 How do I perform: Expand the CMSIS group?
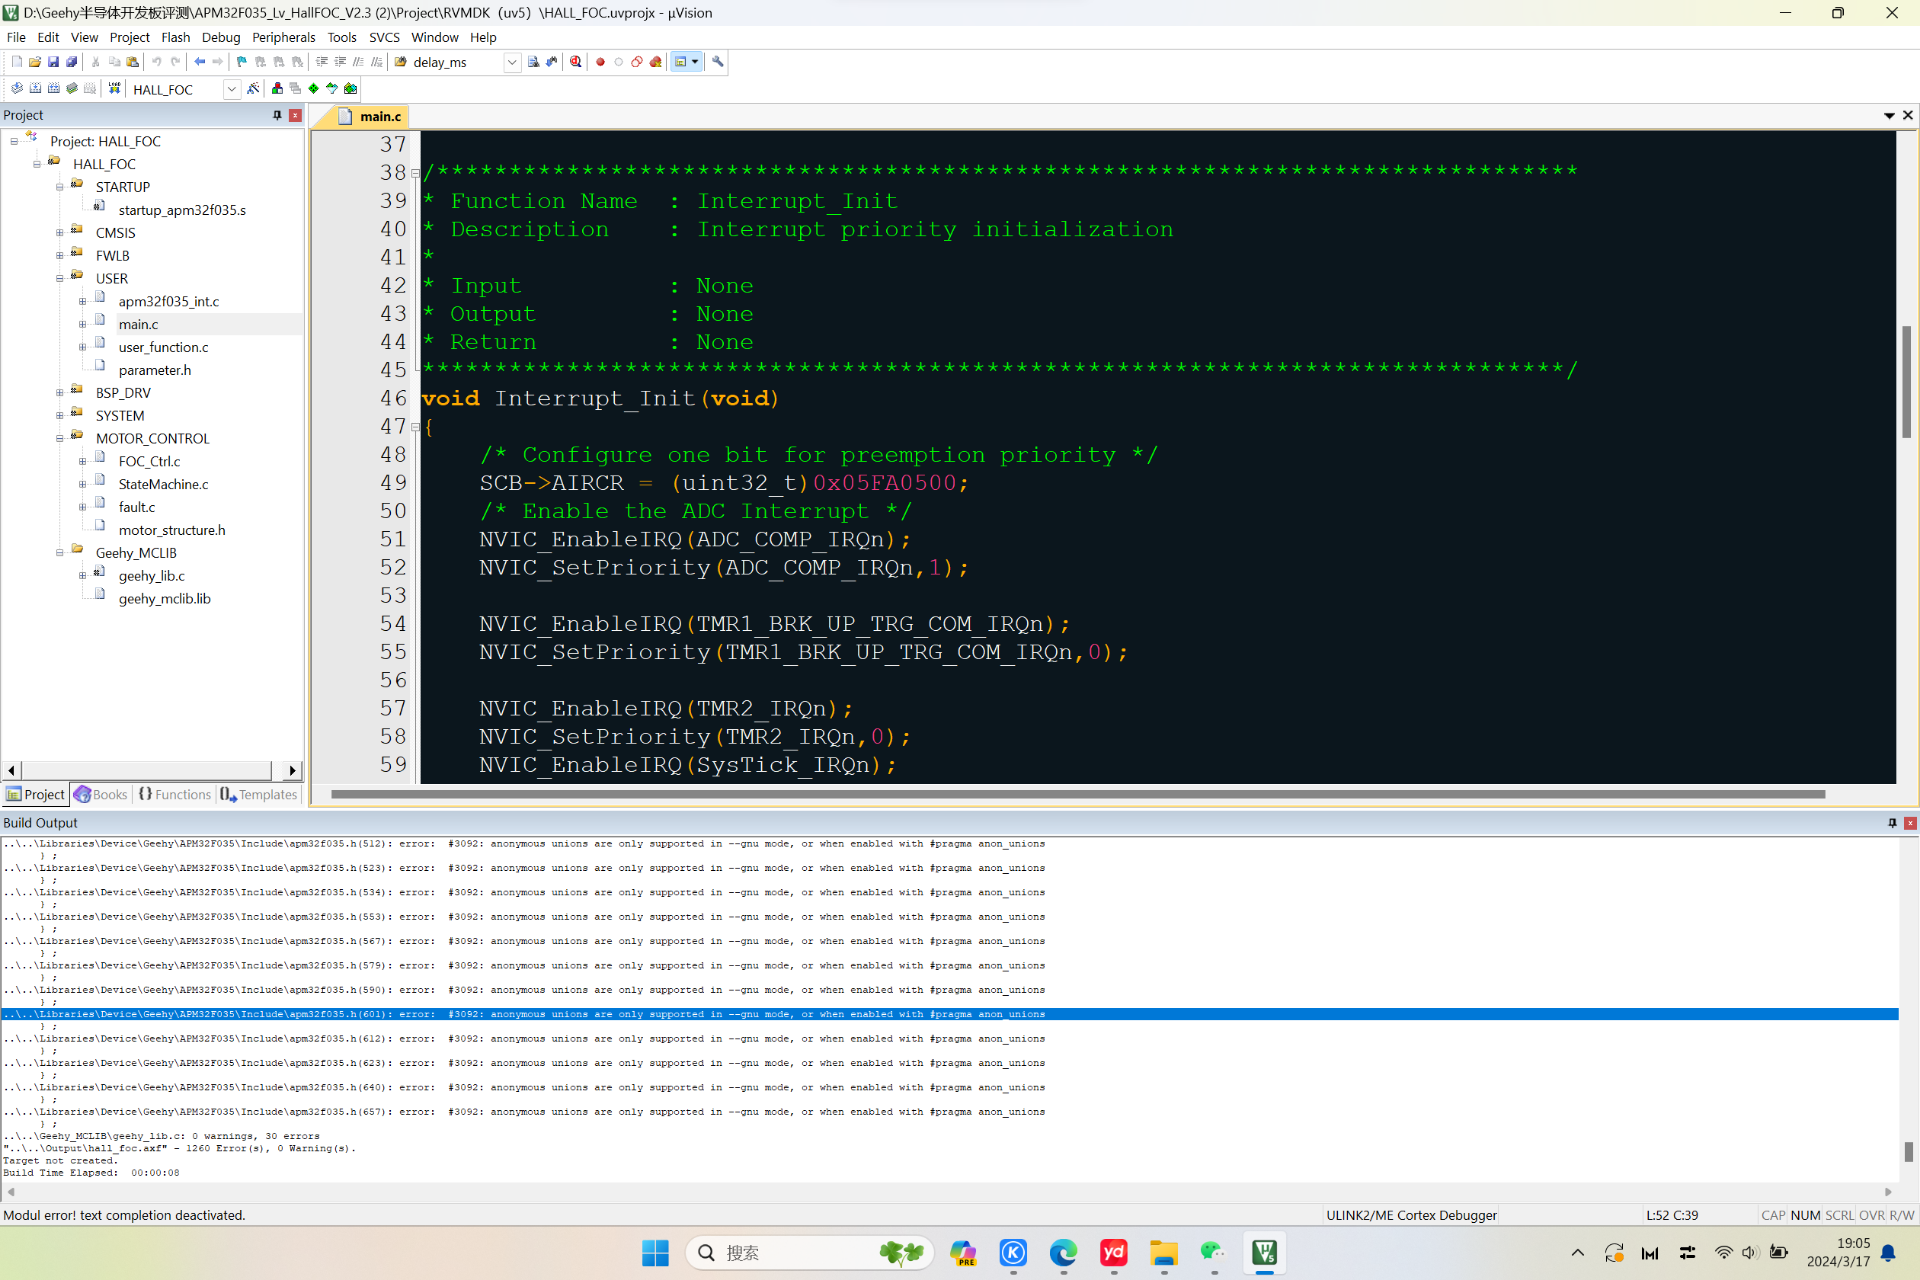click(60, 233)
